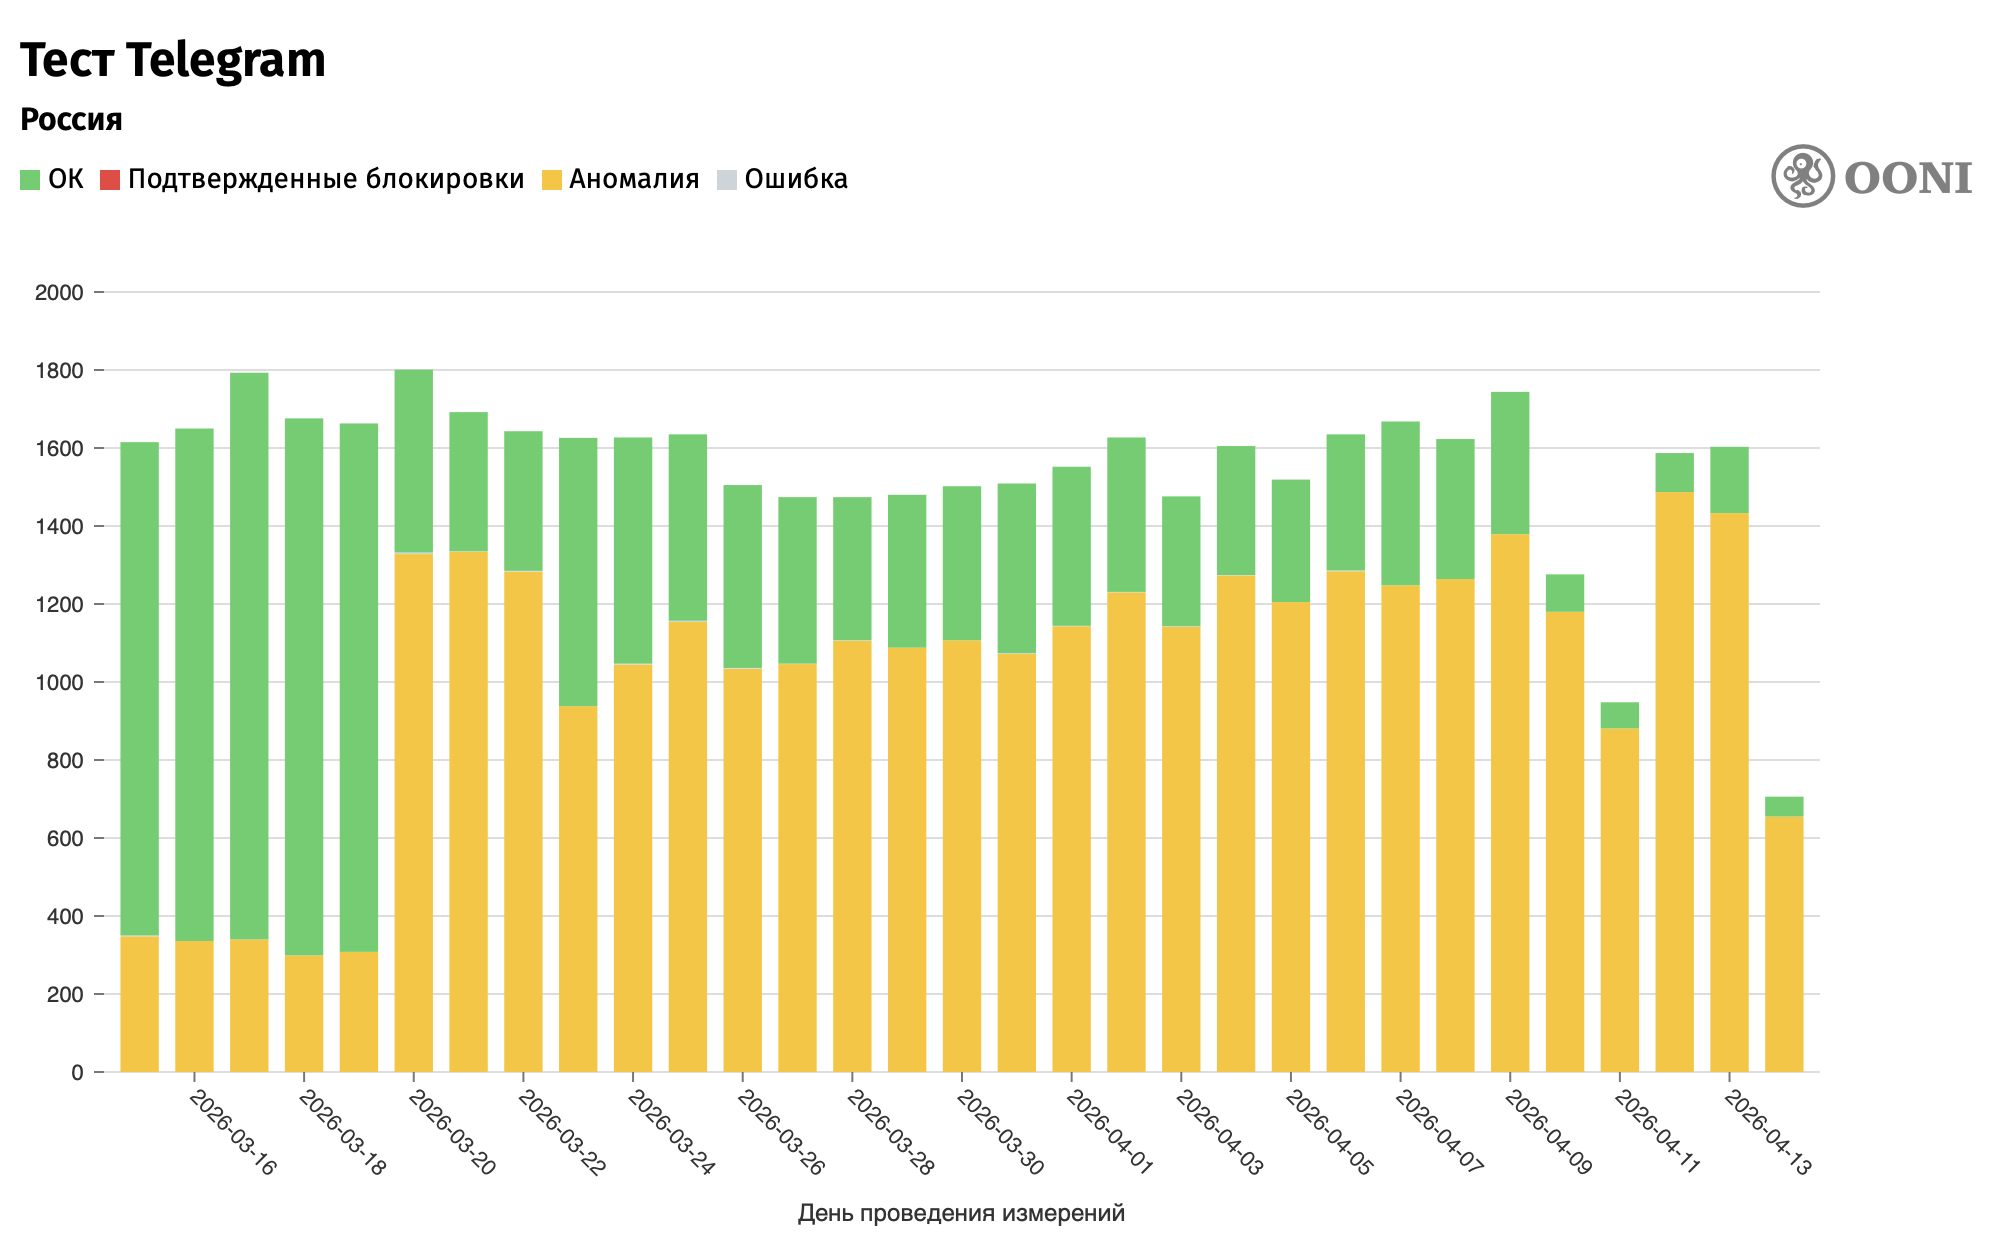Screen dimensions: 2002x1260
Task: Toggle the Ошибка legend label
Action: pyautogui.click(x=796, y=180)
